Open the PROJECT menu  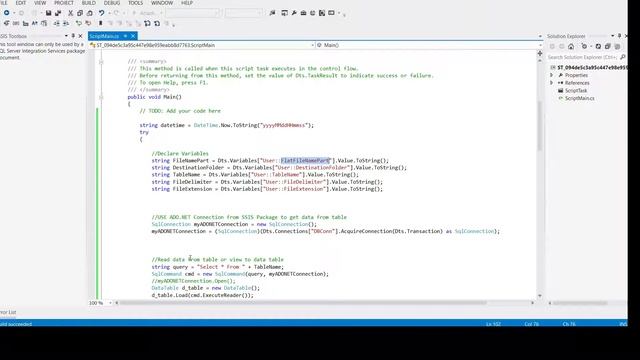64,3
